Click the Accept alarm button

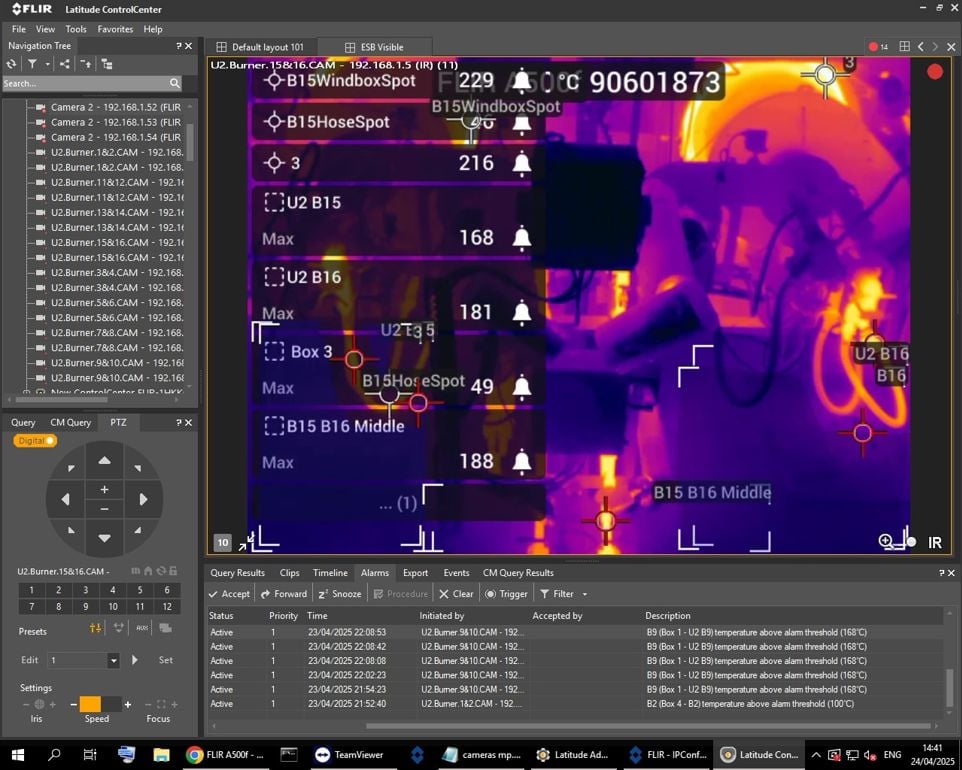point(229,594)
